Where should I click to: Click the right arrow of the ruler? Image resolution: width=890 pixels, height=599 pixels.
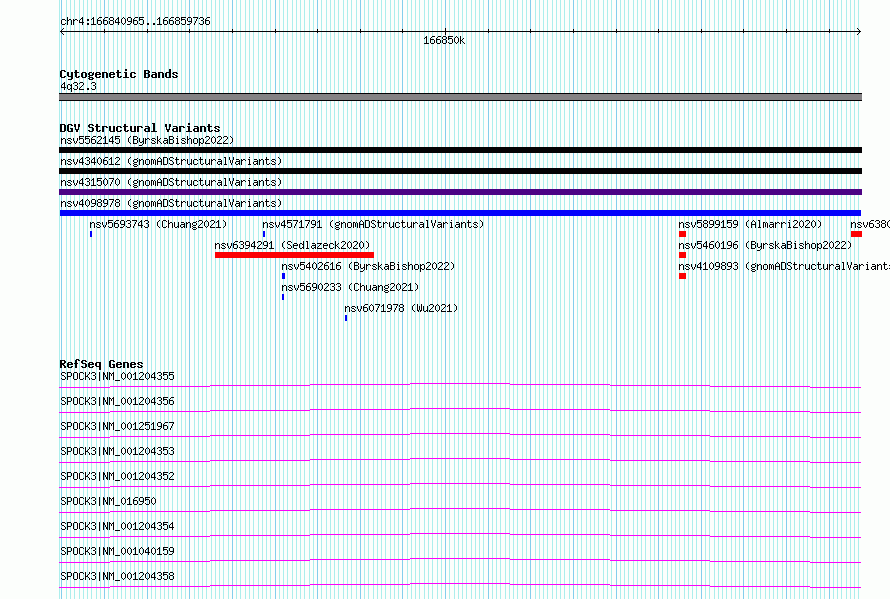coord(859,32)
